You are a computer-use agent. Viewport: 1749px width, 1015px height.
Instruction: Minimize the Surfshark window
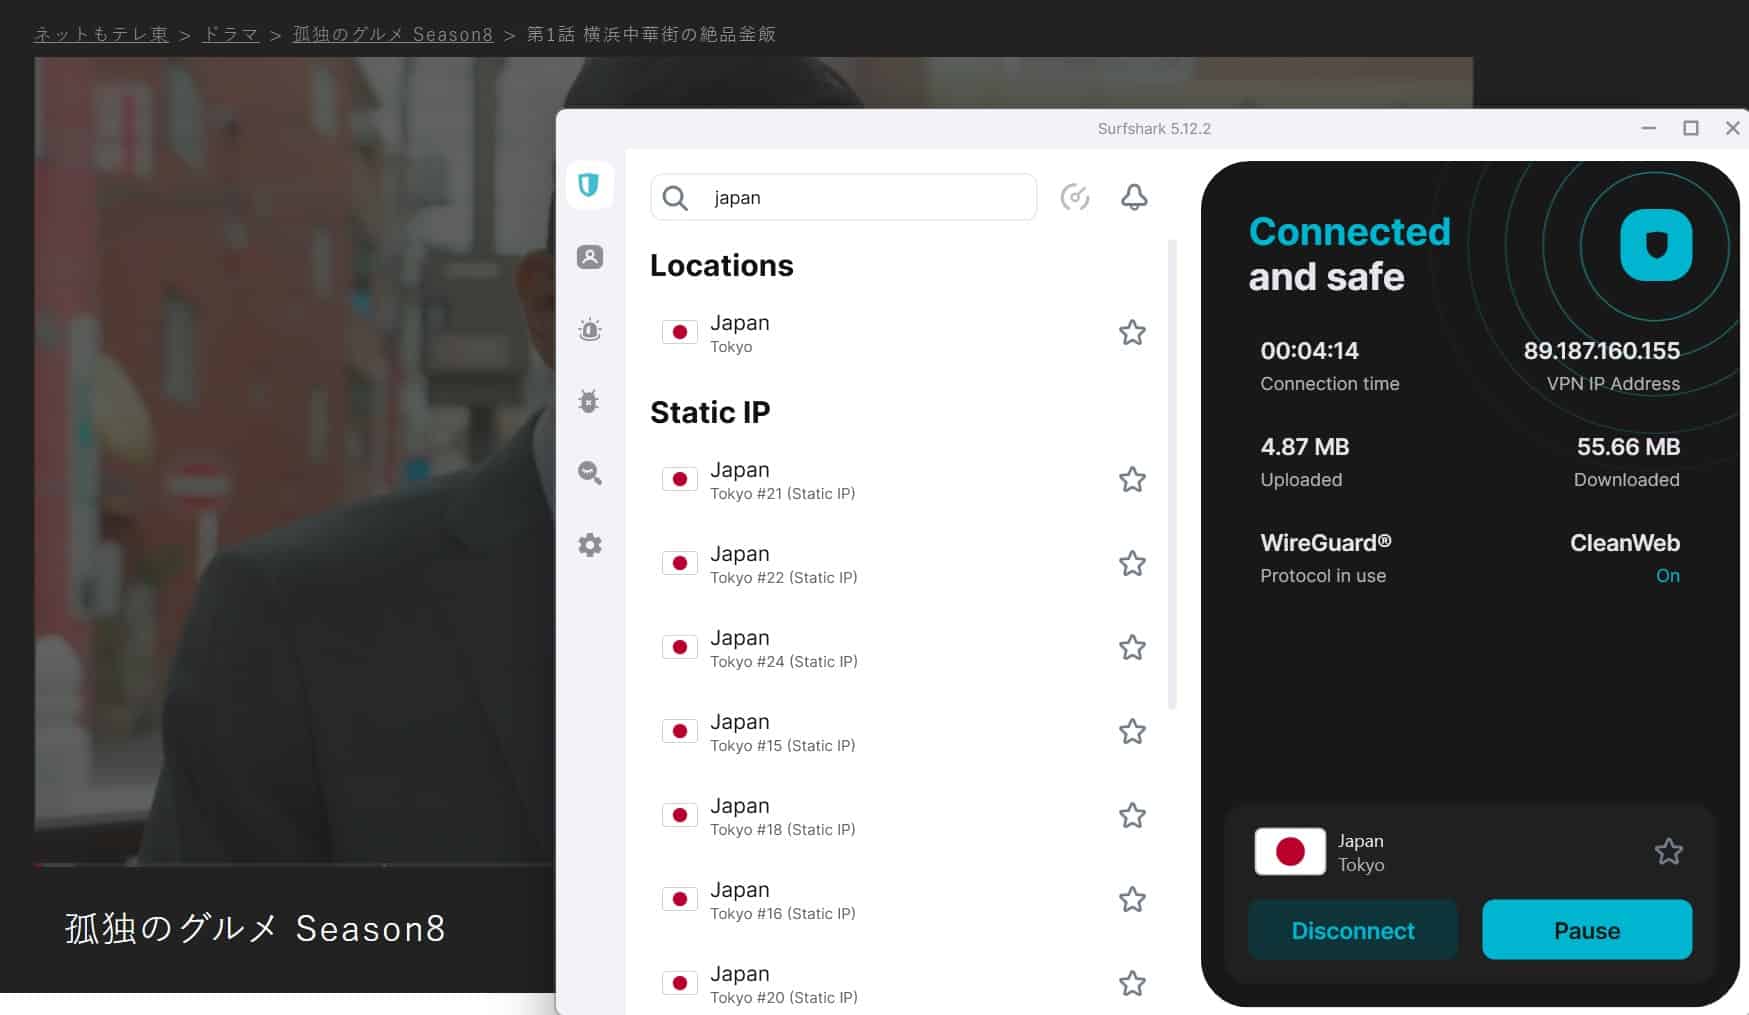click(x=1649, y=128)
